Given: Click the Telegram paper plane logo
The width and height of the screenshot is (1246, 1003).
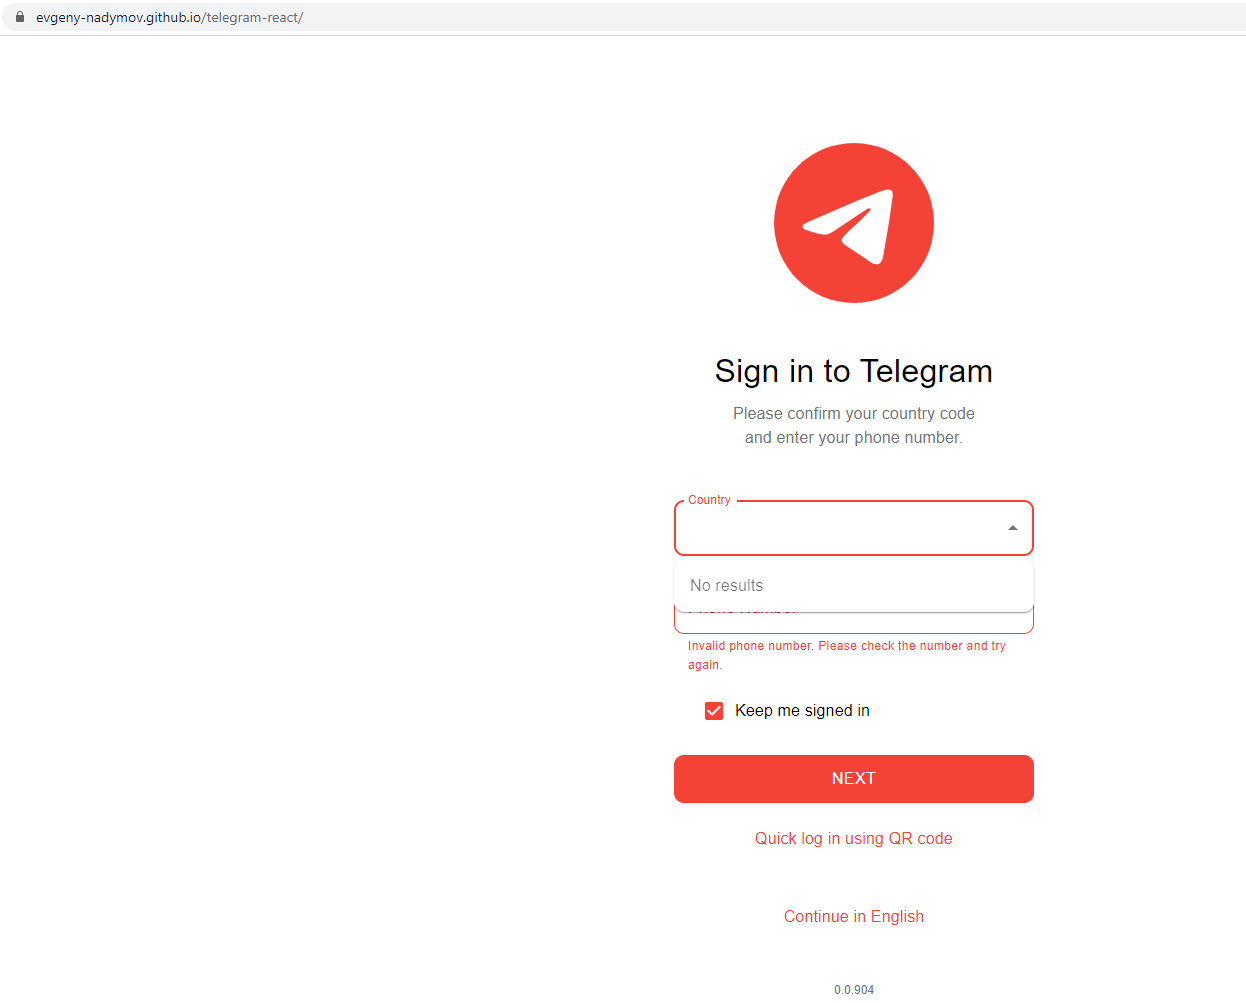Looking at the screenshot, I should point(853,223).
